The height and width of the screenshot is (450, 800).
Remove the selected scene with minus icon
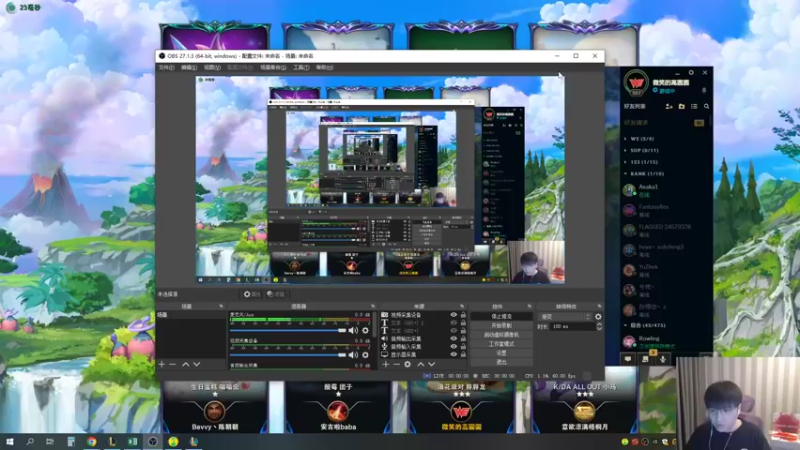172,364
